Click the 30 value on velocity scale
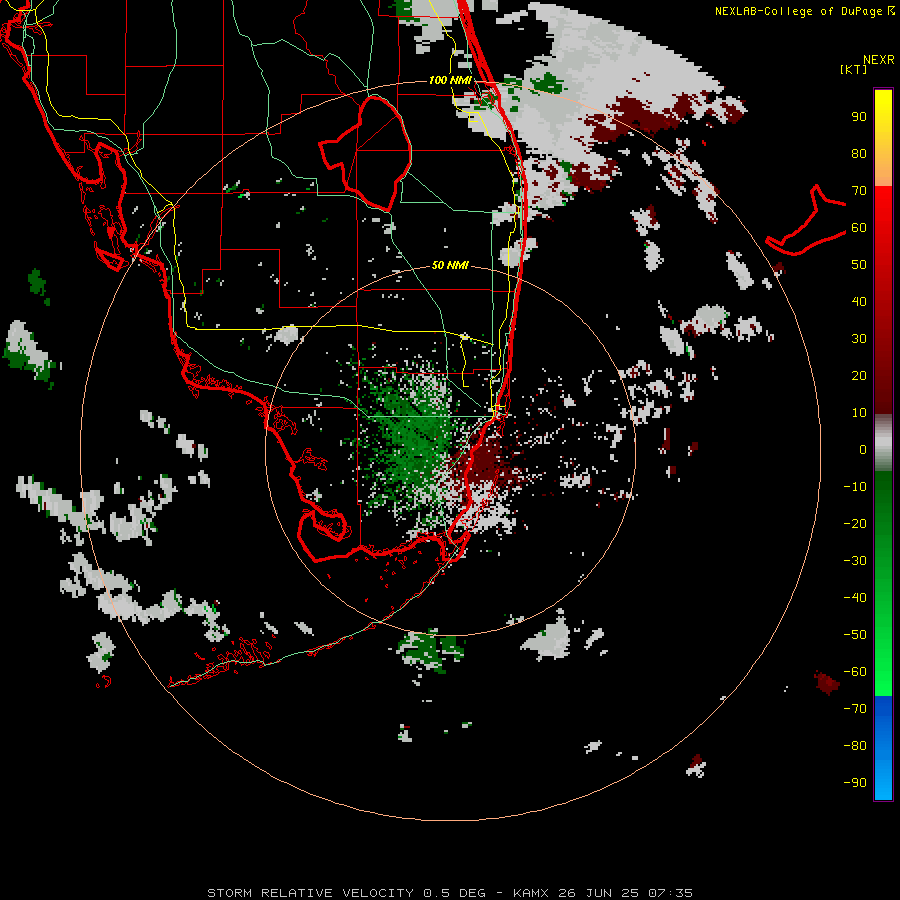The image size is (900, 900). 859,339
